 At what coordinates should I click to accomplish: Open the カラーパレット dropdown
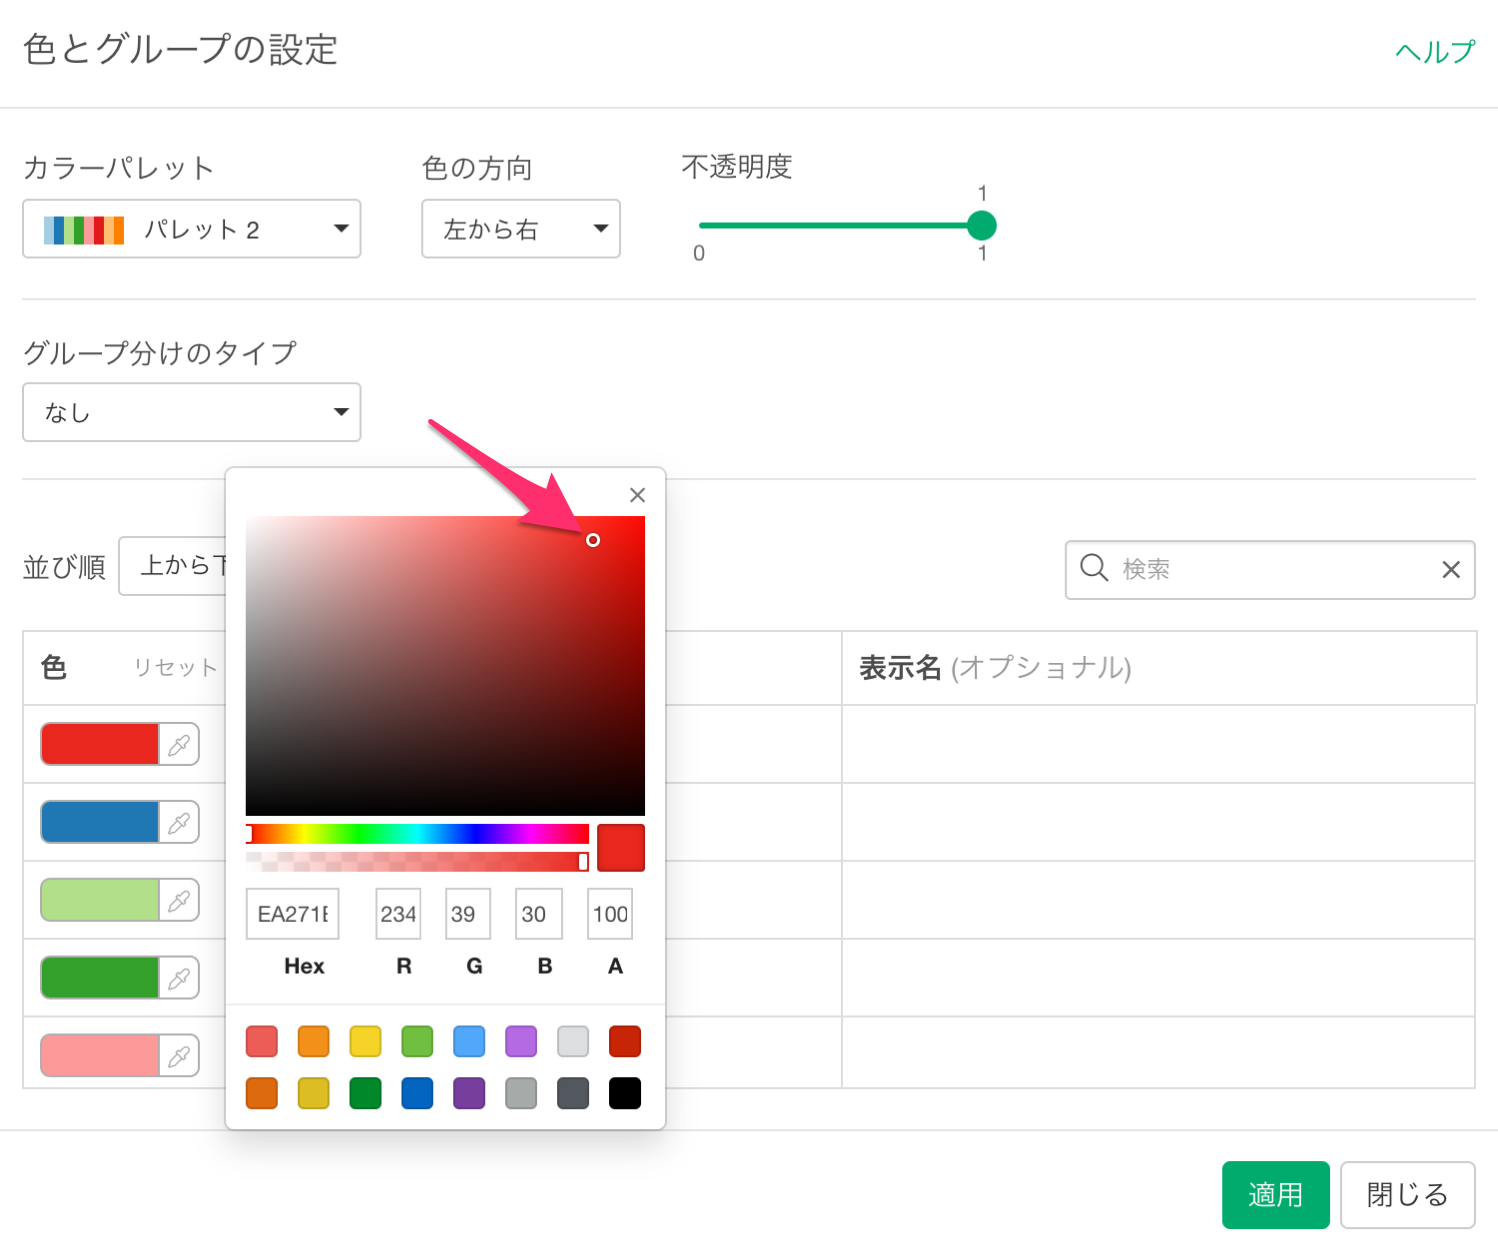(192, 229)
